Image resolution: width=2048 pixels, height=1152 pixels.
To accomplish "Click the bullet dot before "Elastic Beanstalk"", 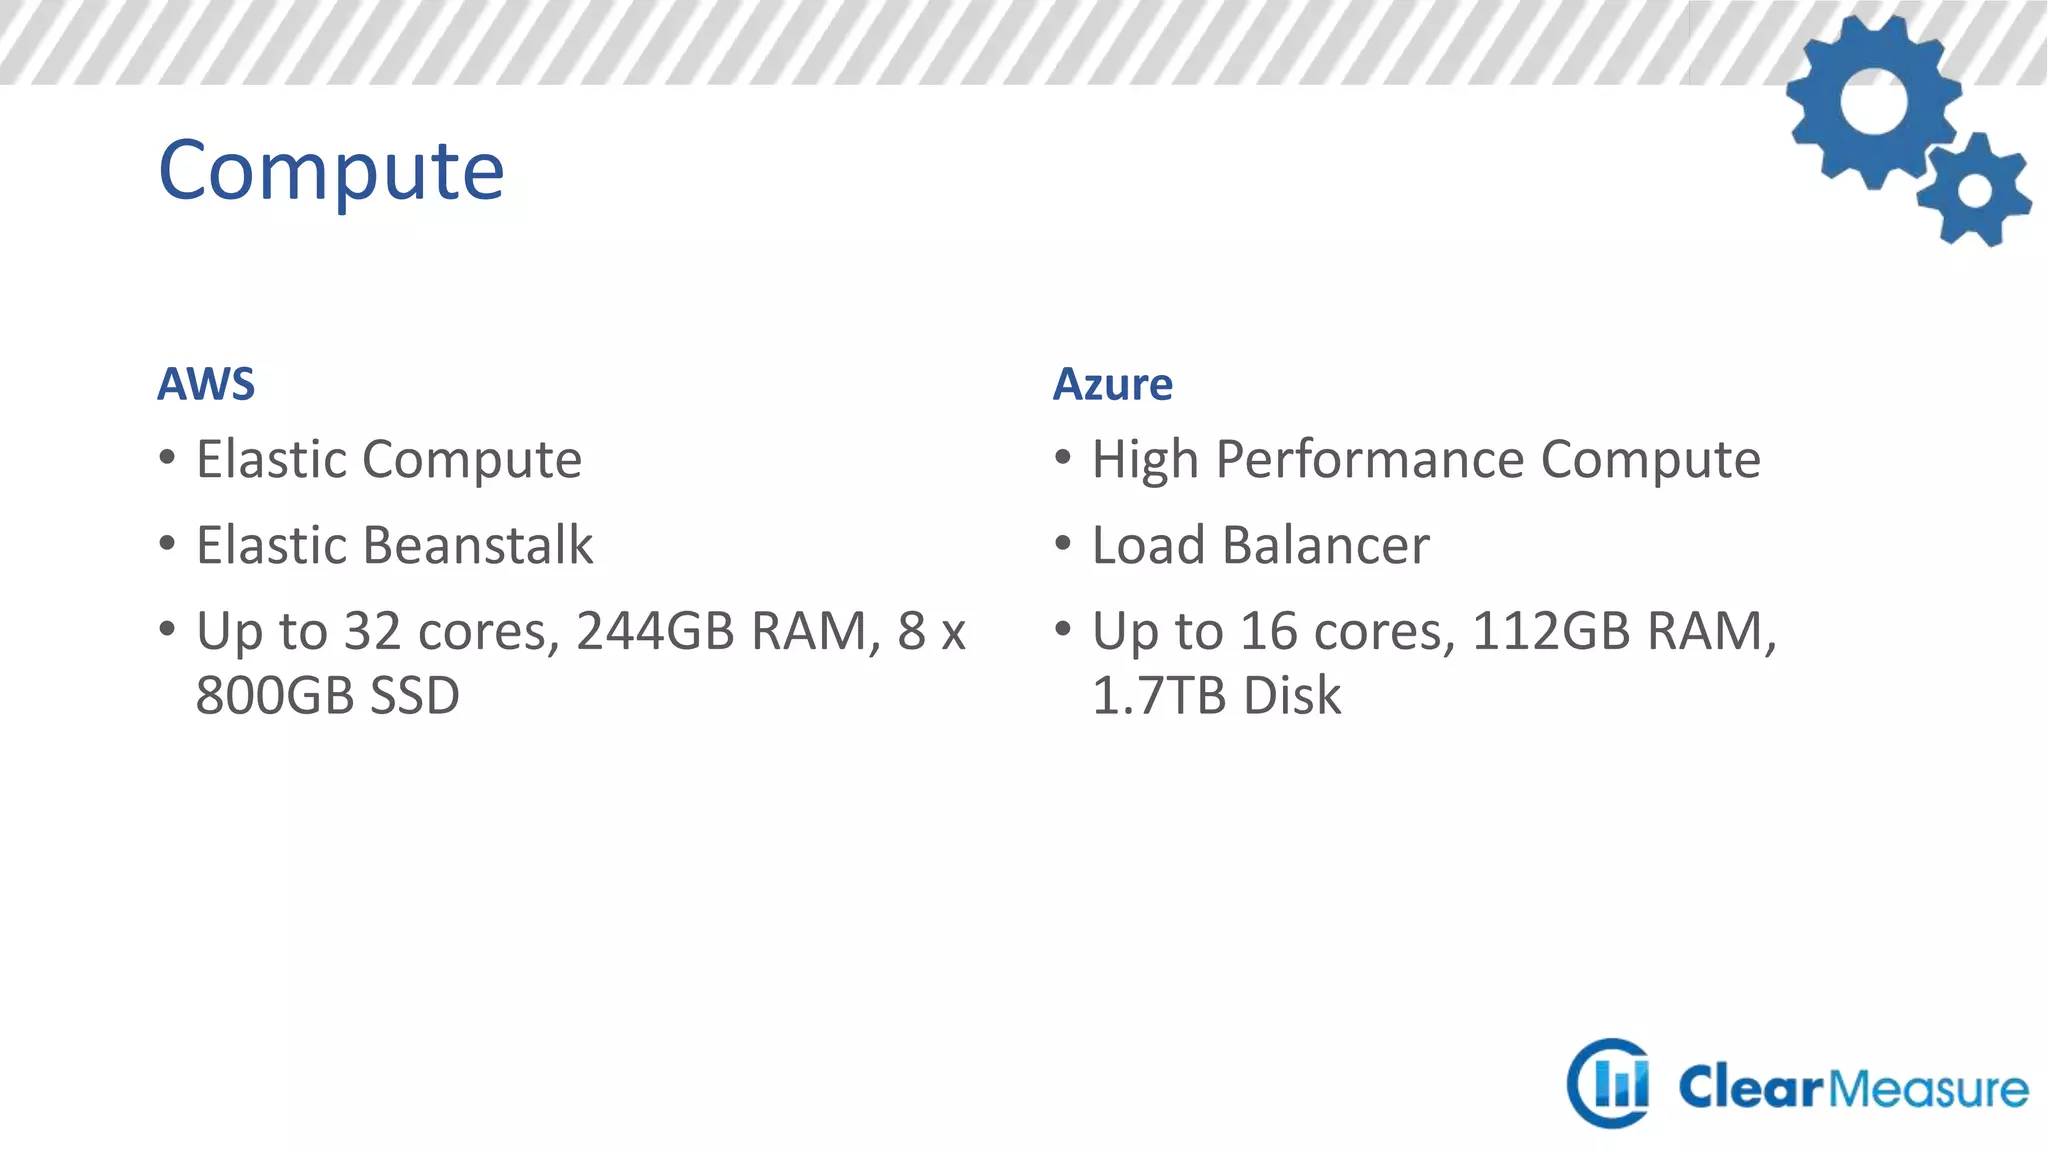I will click(x=167, y=543).
